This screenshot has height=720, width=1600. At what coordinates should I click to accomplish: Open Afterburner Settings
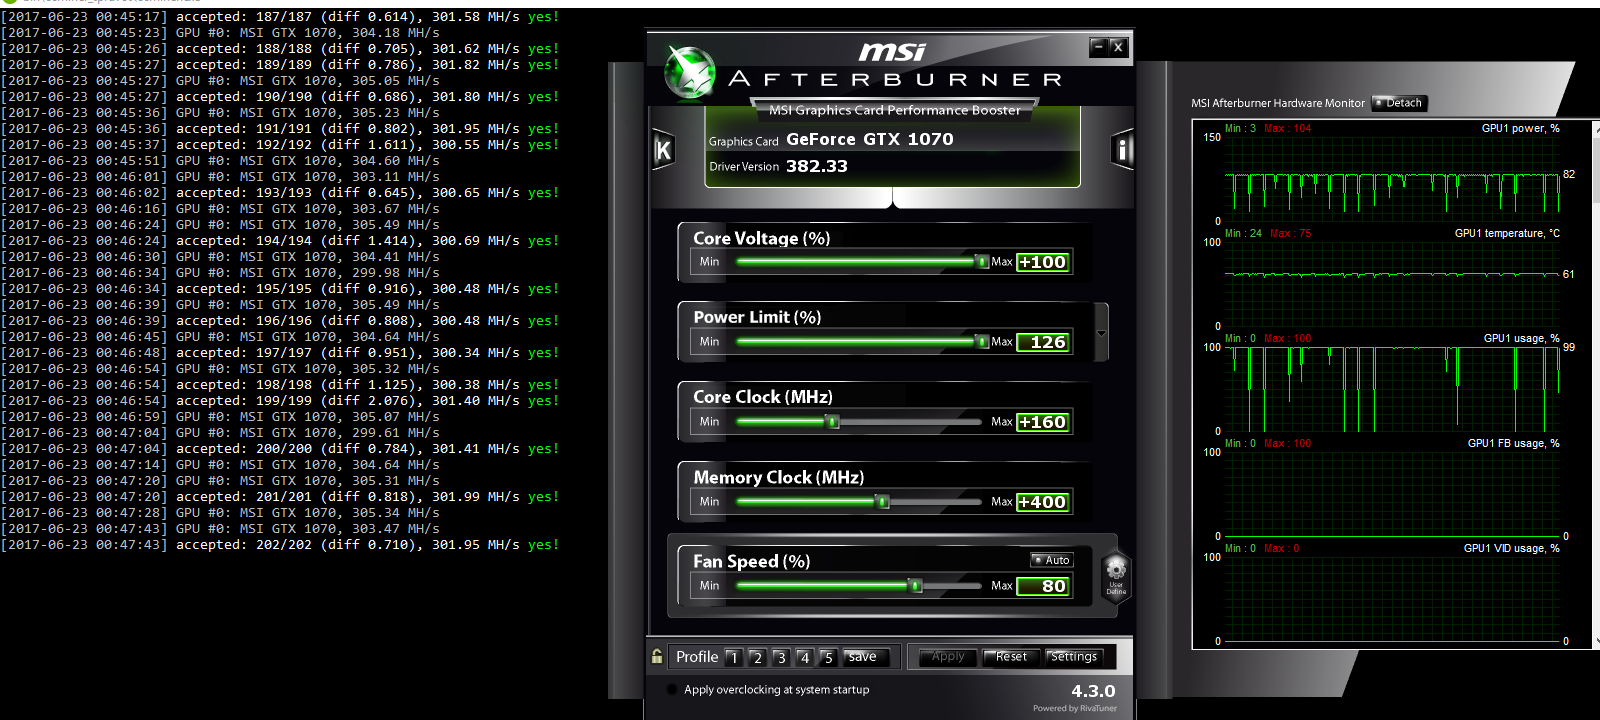(x=1074, y=657)
